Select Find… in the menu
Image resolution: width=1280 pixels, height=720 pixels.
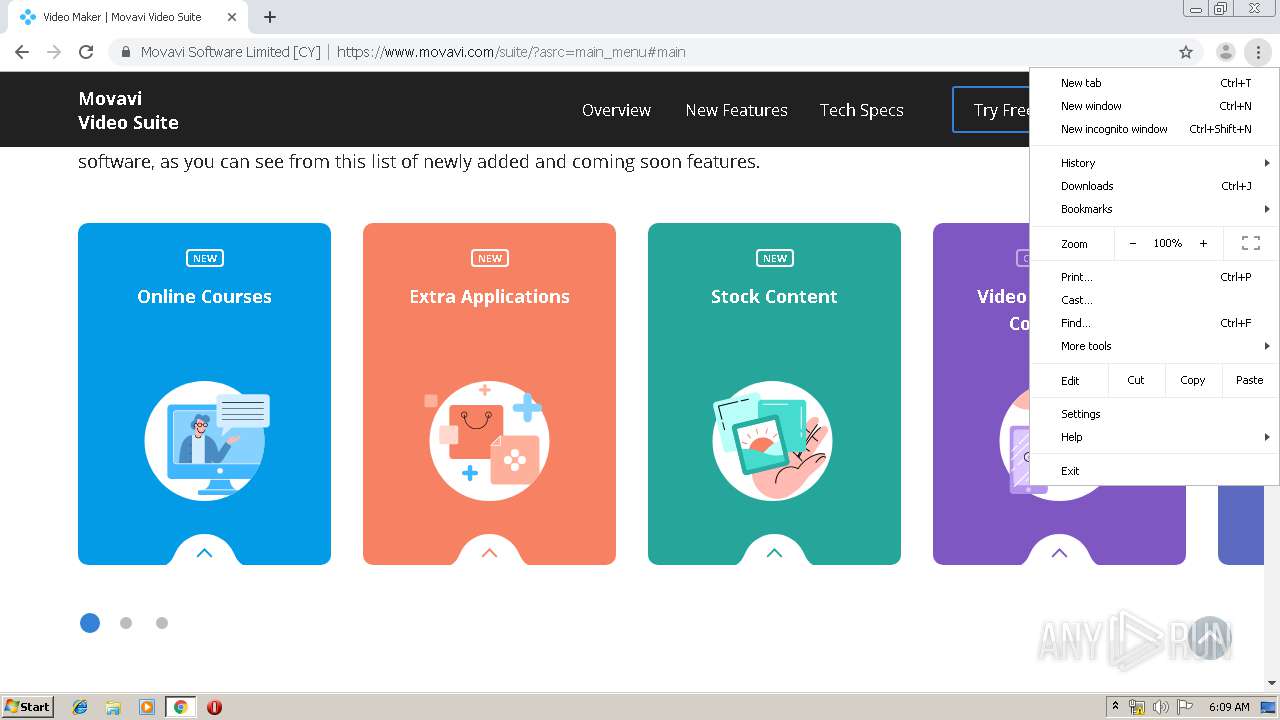pyautogui.click(x=1155, y=323)
